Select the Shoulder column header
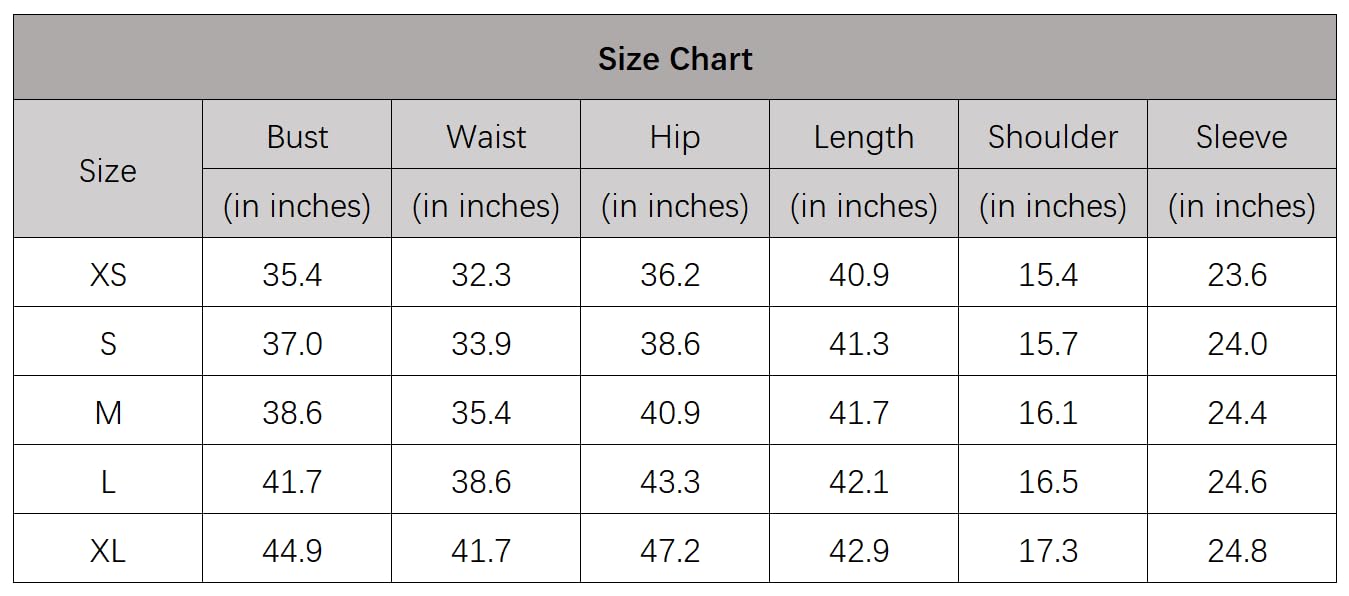Image resolution: width=1349 pixels, height=596 pixels. [x=1053, y=137]
